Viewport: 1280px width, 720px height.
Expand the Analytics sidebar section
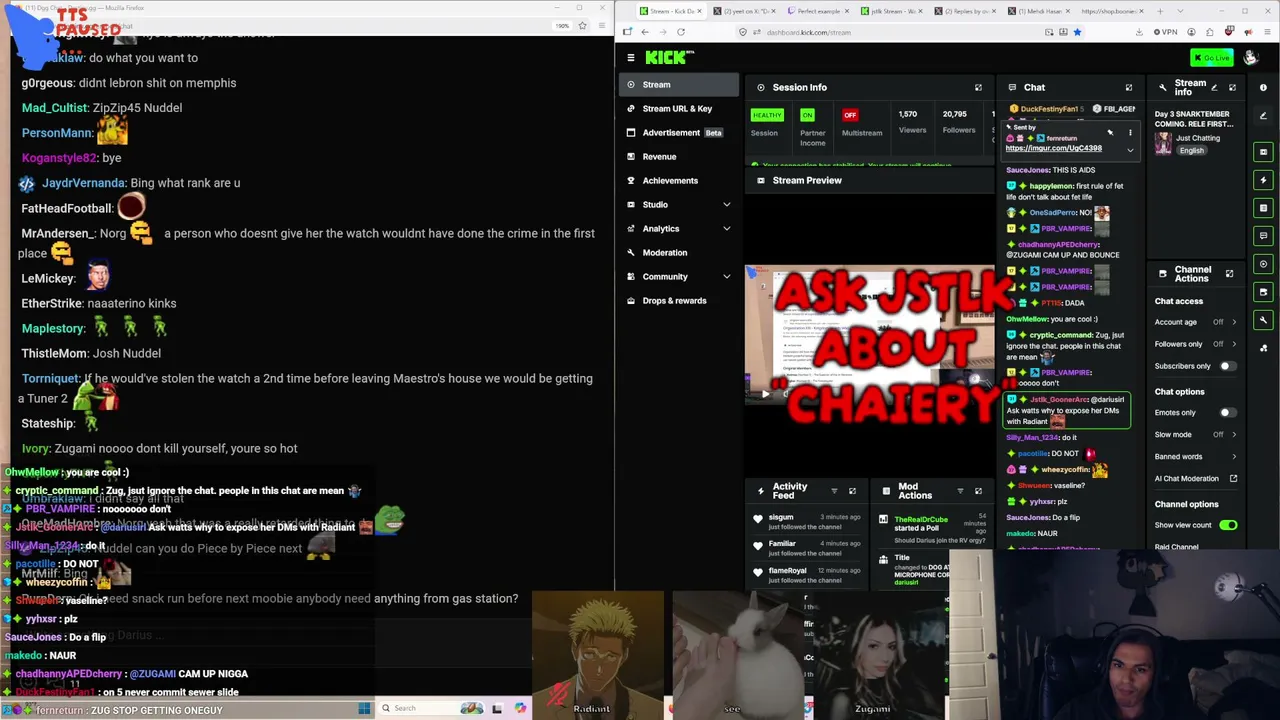(x=727, y=229)
